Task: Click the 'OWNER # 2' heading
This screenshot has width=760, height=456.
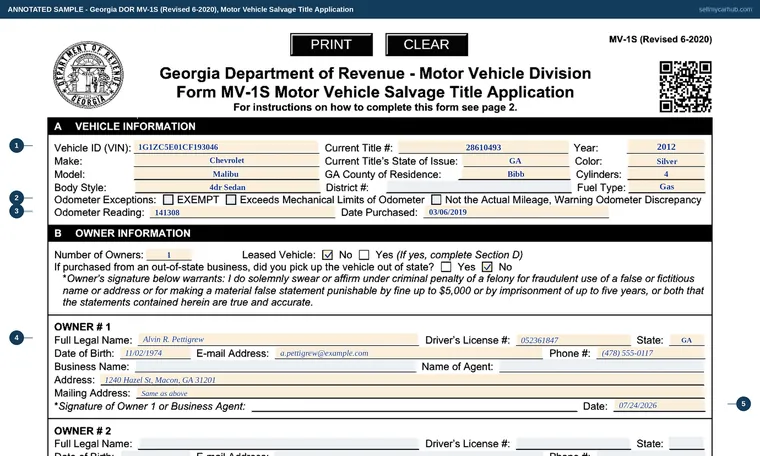Action: coord(82,431)
